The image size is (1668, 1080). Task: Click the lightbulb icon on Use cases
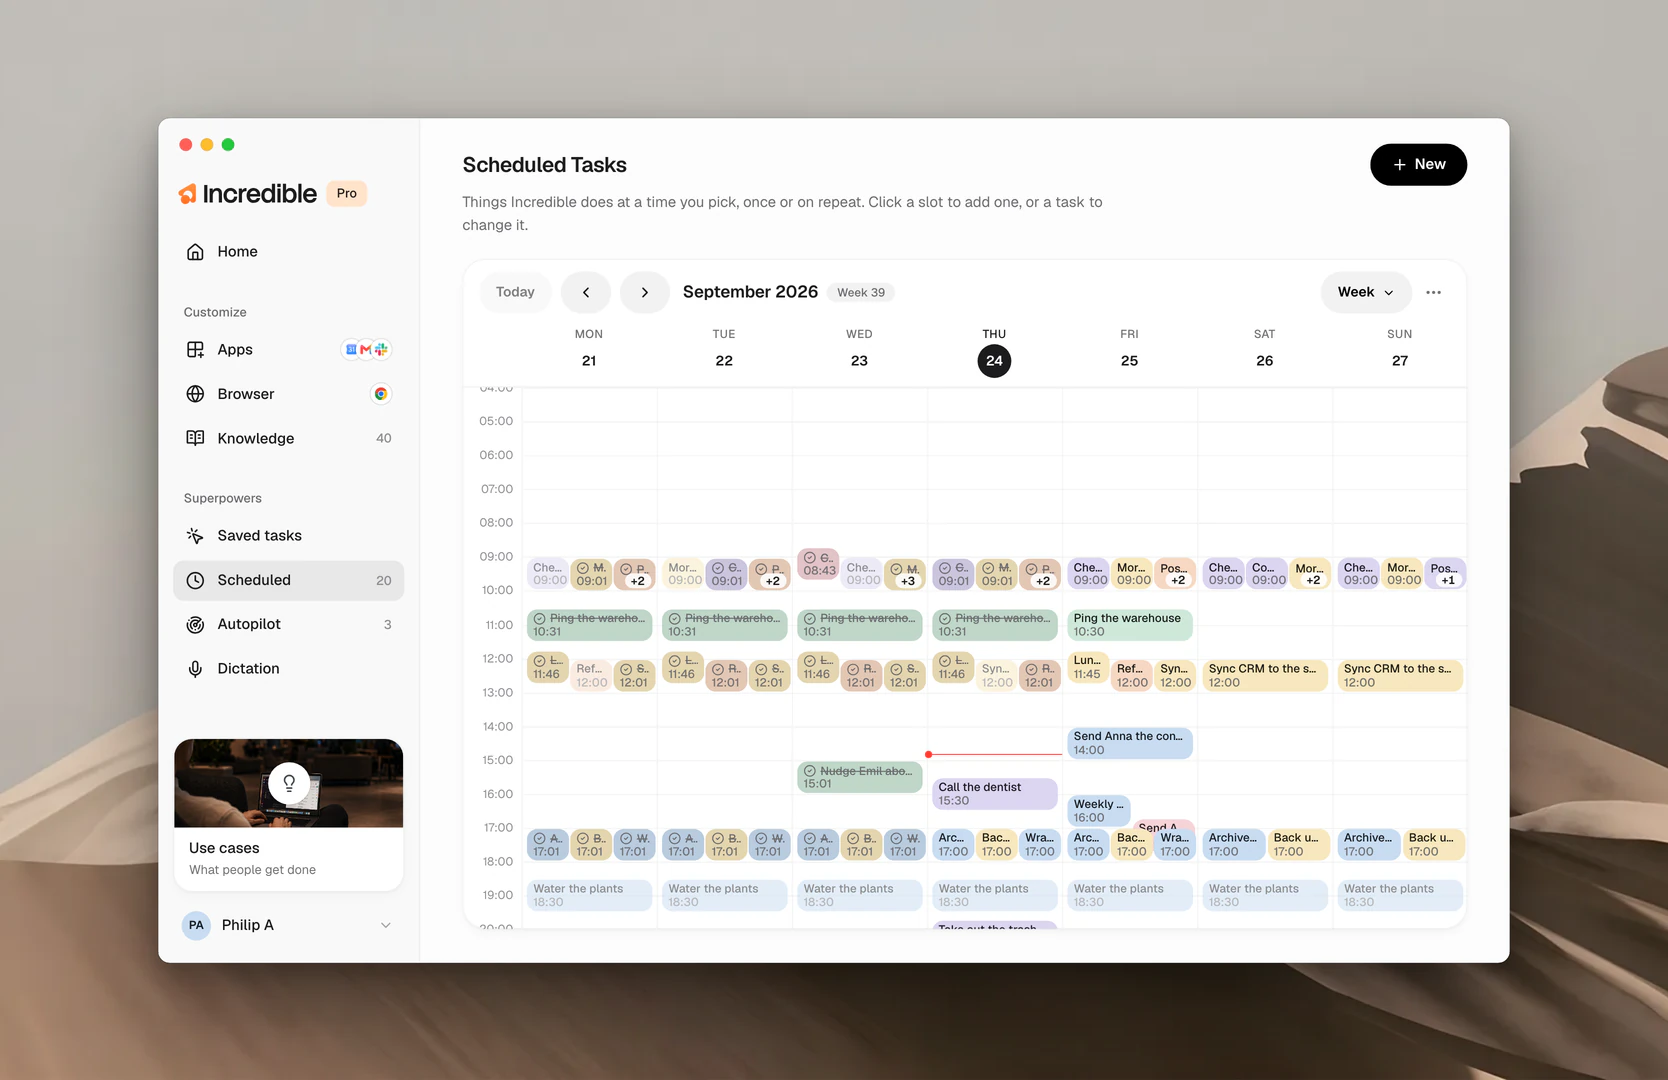click(x=289, y=783)
